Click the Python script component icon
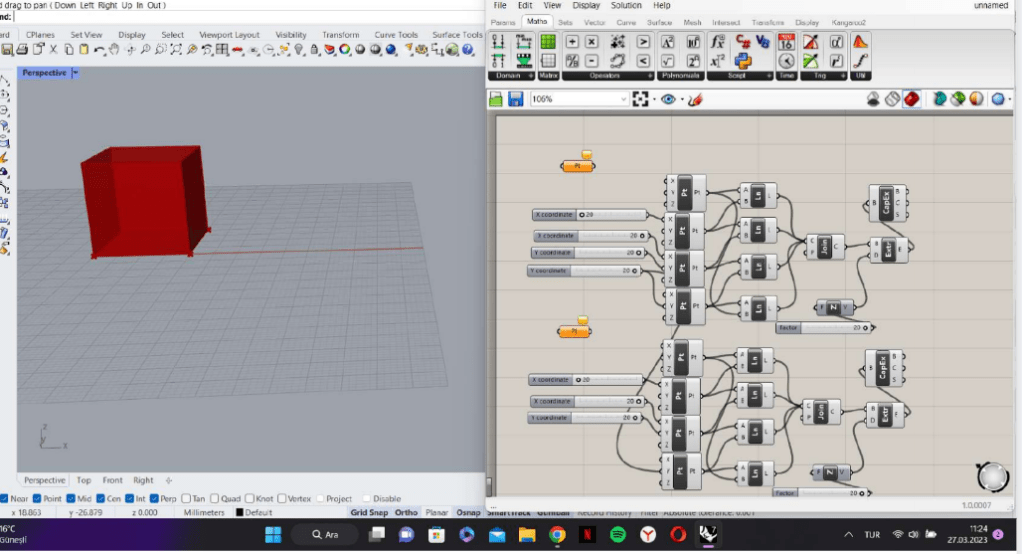The width and height of the screenshot is (1022, 554). [744, 60]
